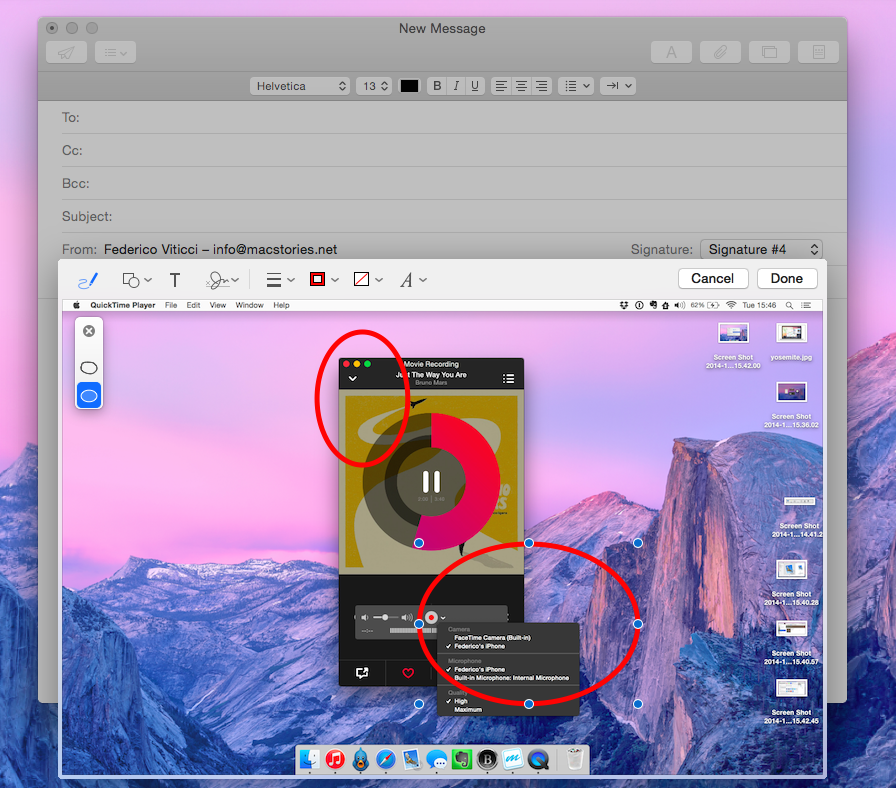Open the Signature #4 dropdown

coord(762,249)
